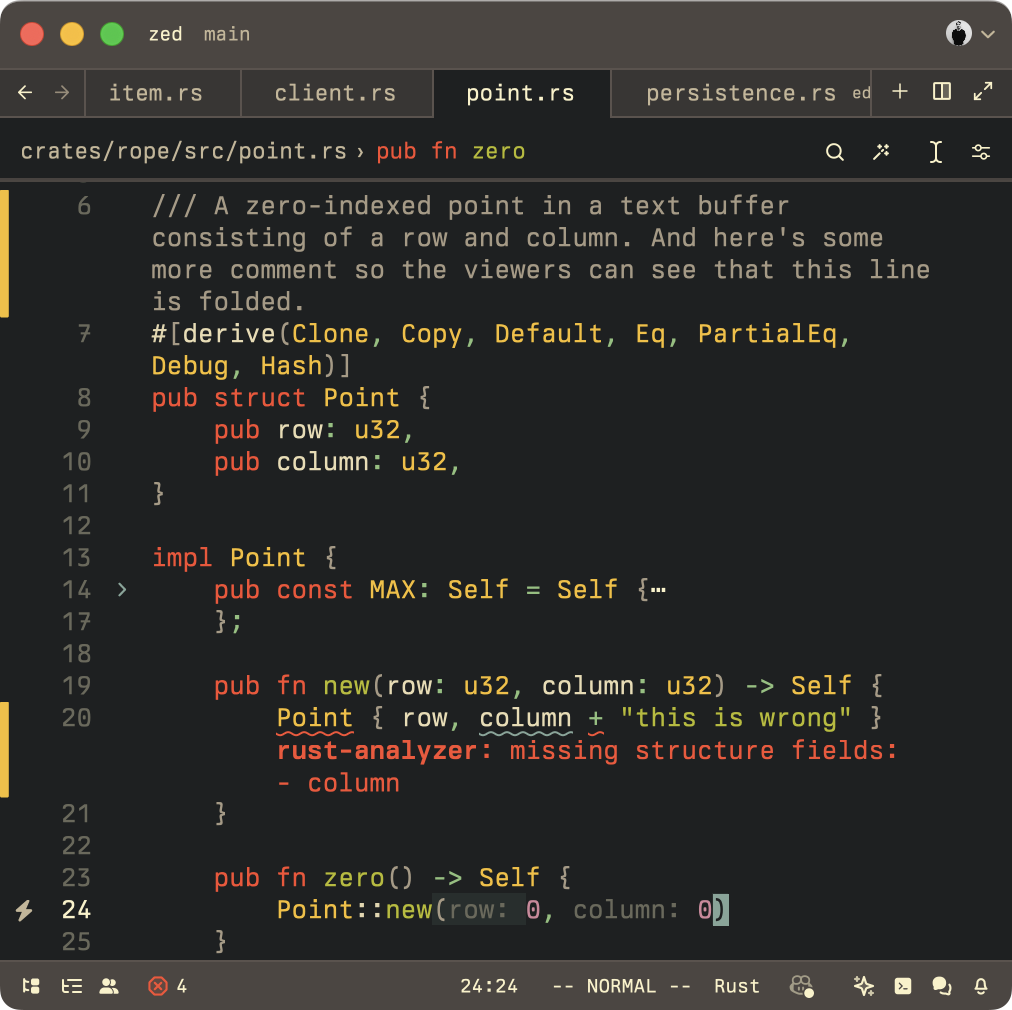Click the Copilot icon in status bar
Image resolution: width=1012 pixels, height=1010 pixels.
coord(800,986)
